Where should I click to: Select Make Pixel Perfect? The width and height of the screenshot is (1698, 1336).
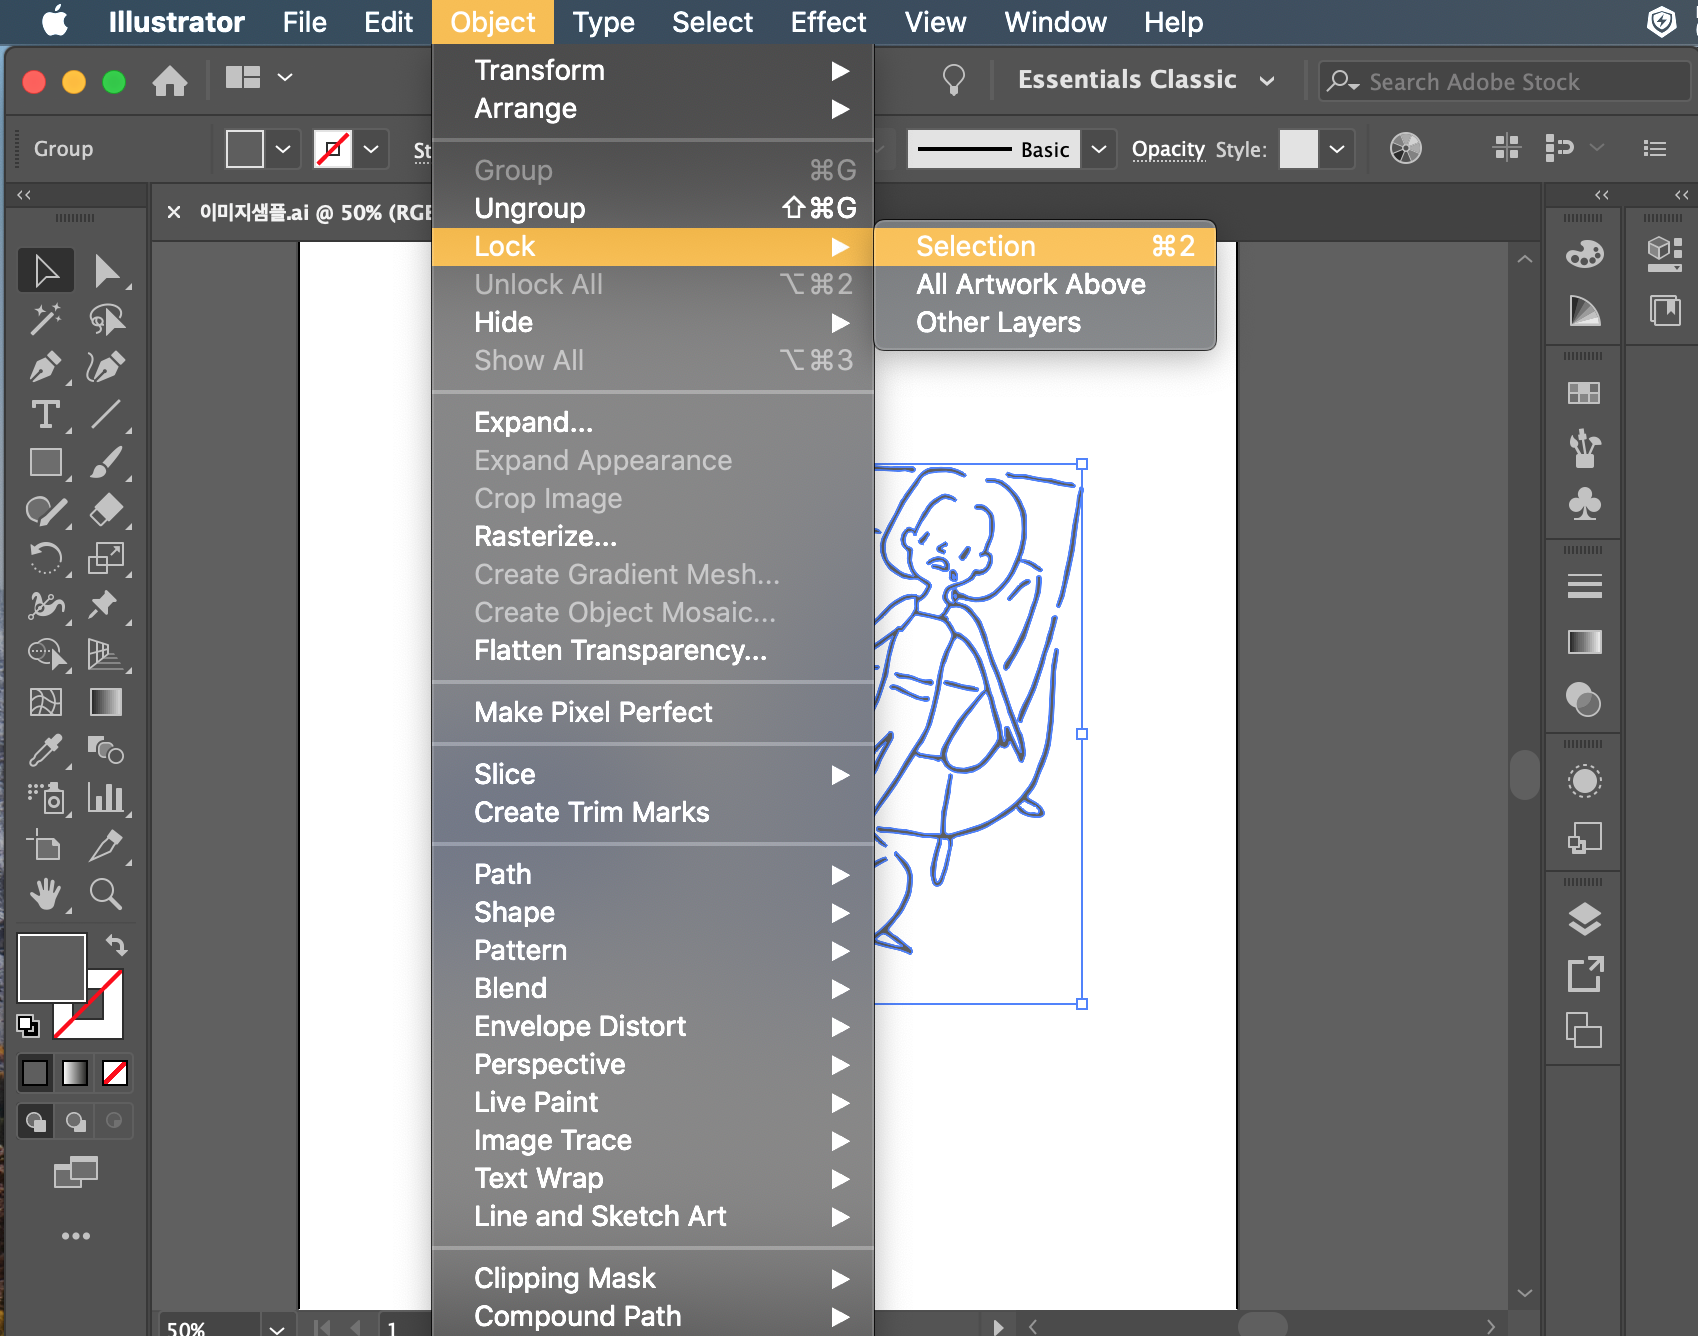653,712
